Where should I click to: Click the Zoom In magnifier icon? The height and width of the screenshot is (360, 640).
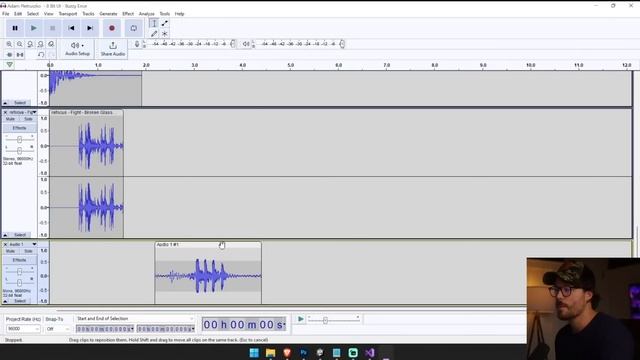click(9, 44)
